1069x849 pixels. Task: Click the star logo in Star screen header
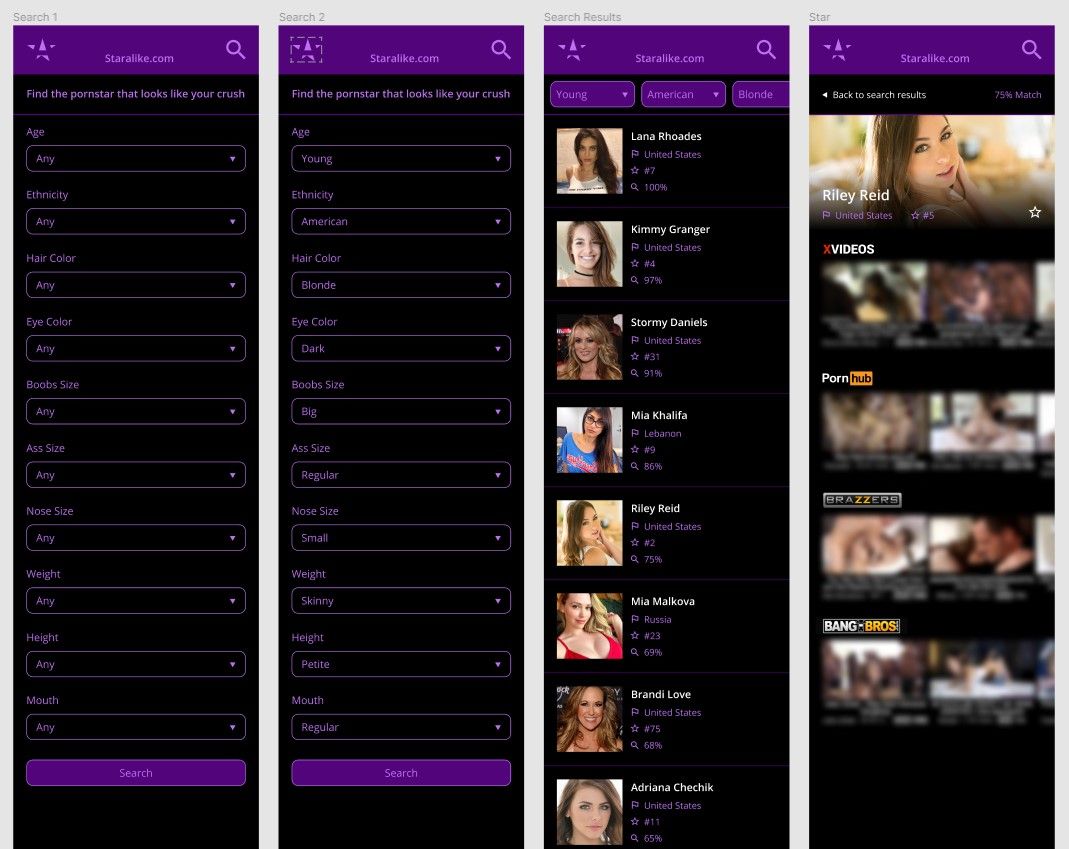click(837, 50)
